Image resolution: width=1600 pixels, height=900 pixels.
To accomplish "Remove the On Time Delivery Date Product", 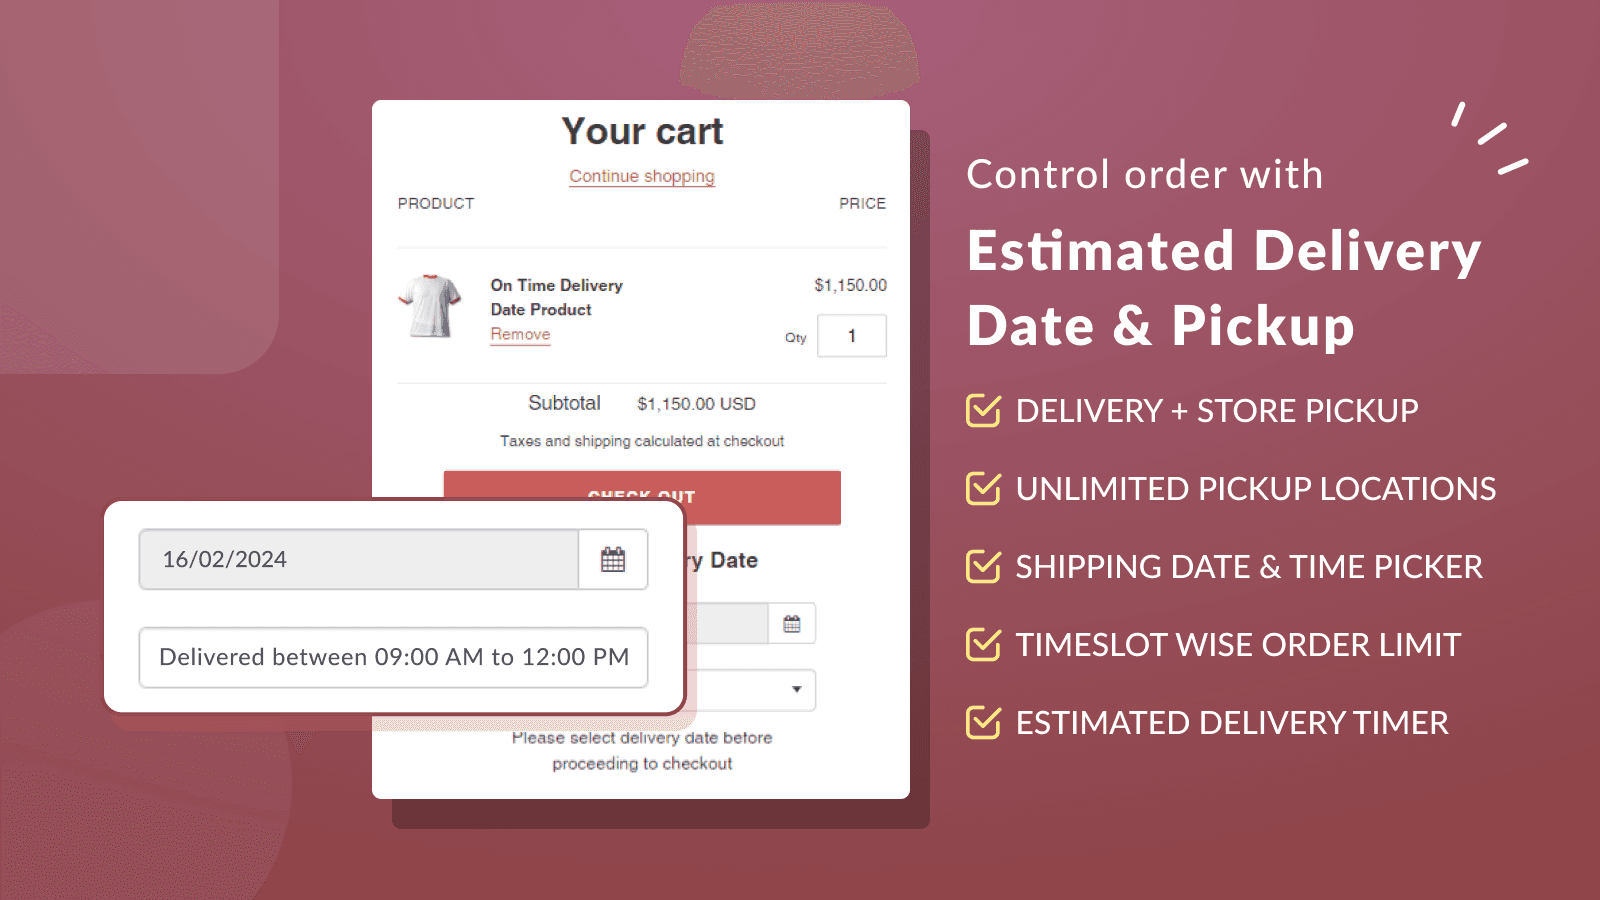I will [519, 334].
